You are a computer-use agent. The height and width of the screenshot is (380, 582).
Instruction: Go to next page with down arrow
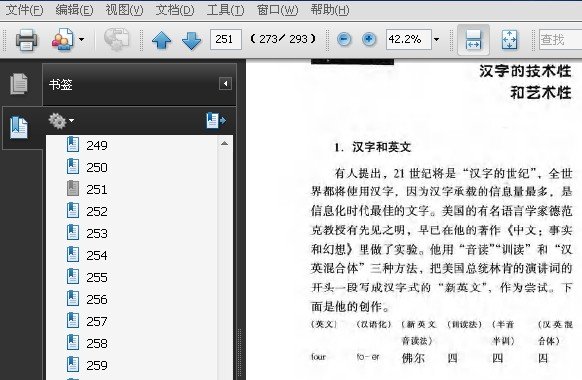coord(192,40)
